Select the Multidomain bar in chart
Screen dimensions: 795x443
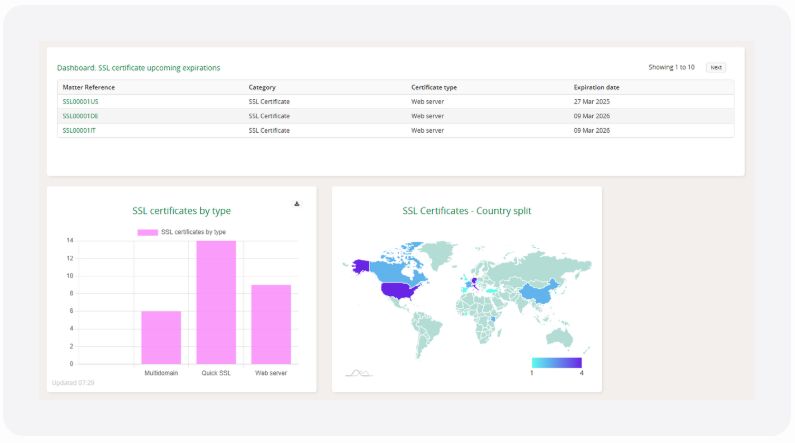click(161, 337)
